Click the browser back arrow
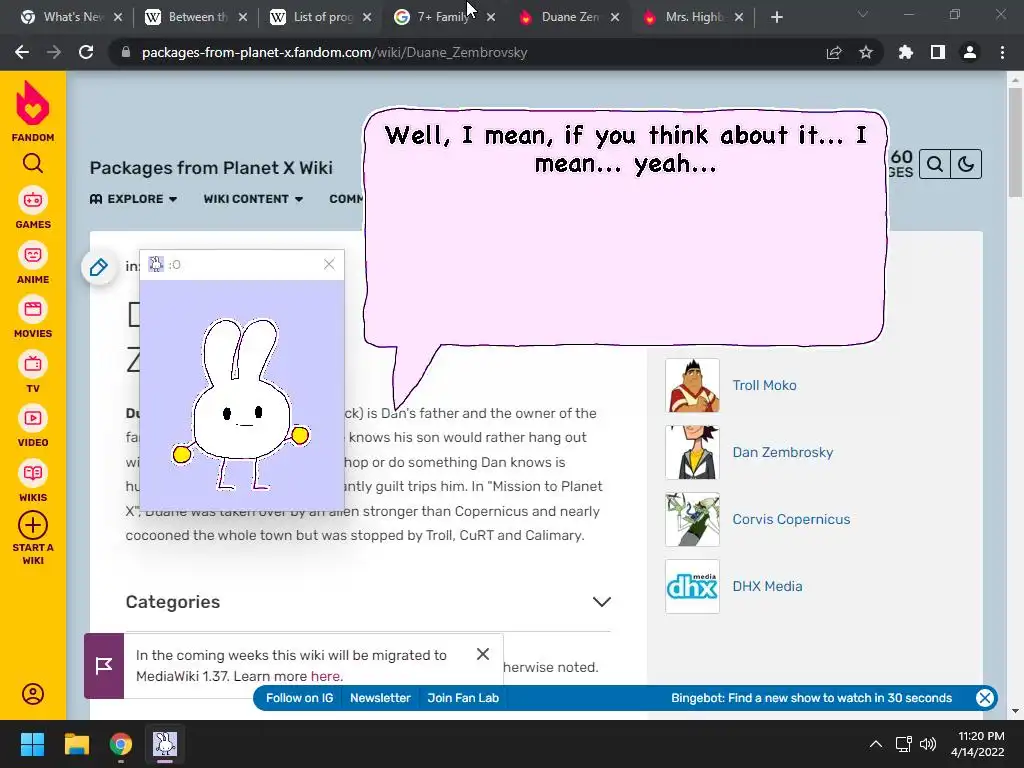Image resolution: width=1024 pixels, height=768 pixels. 22,52
